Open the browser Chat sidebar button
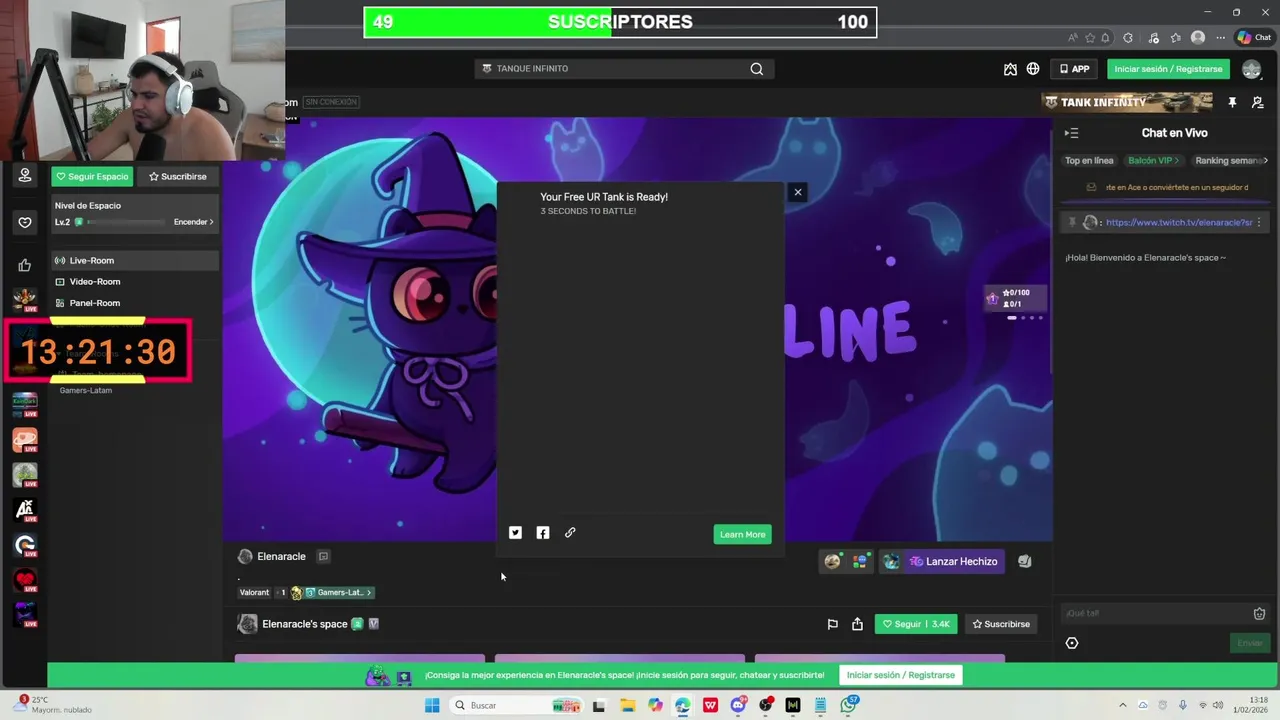The image size is (1280, 720). point(1254,38)
